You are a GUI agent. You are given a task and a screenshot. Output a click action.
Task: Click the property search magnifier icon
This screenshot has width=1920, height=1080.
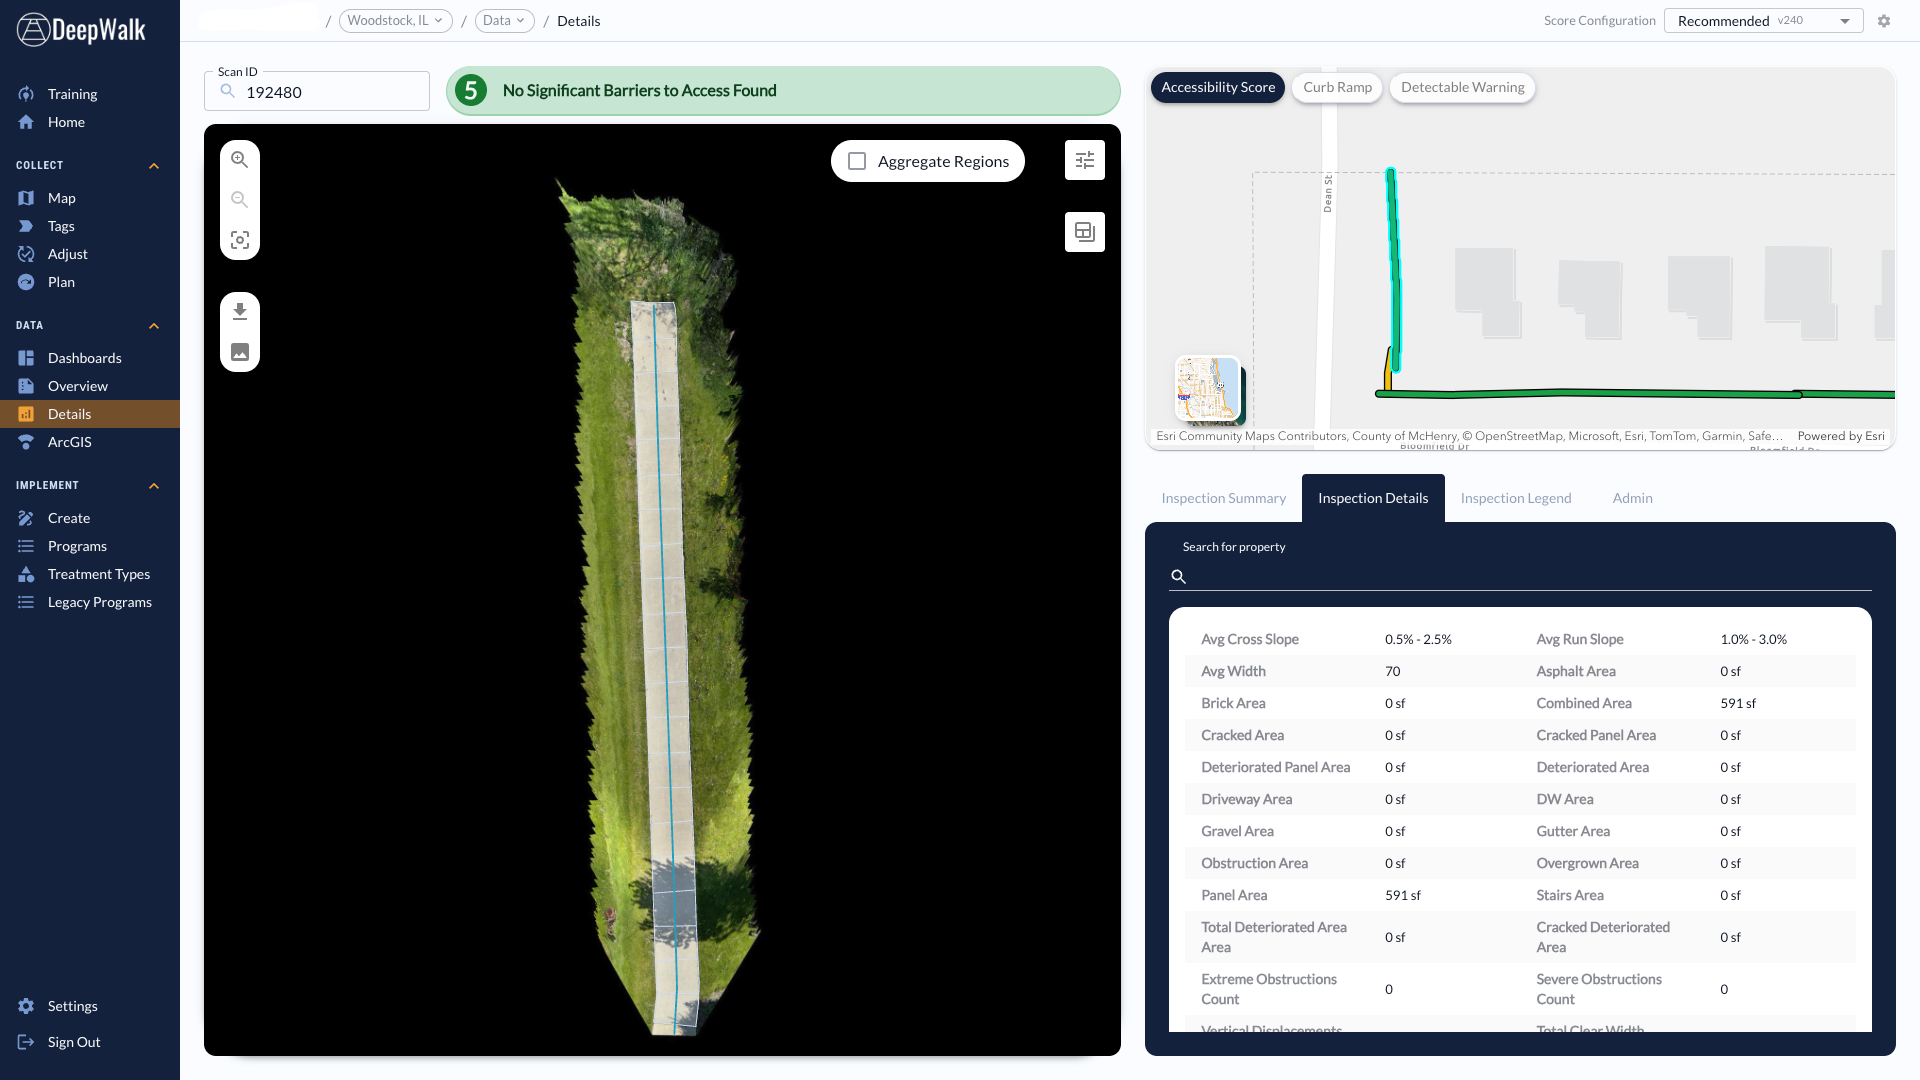1179,577
